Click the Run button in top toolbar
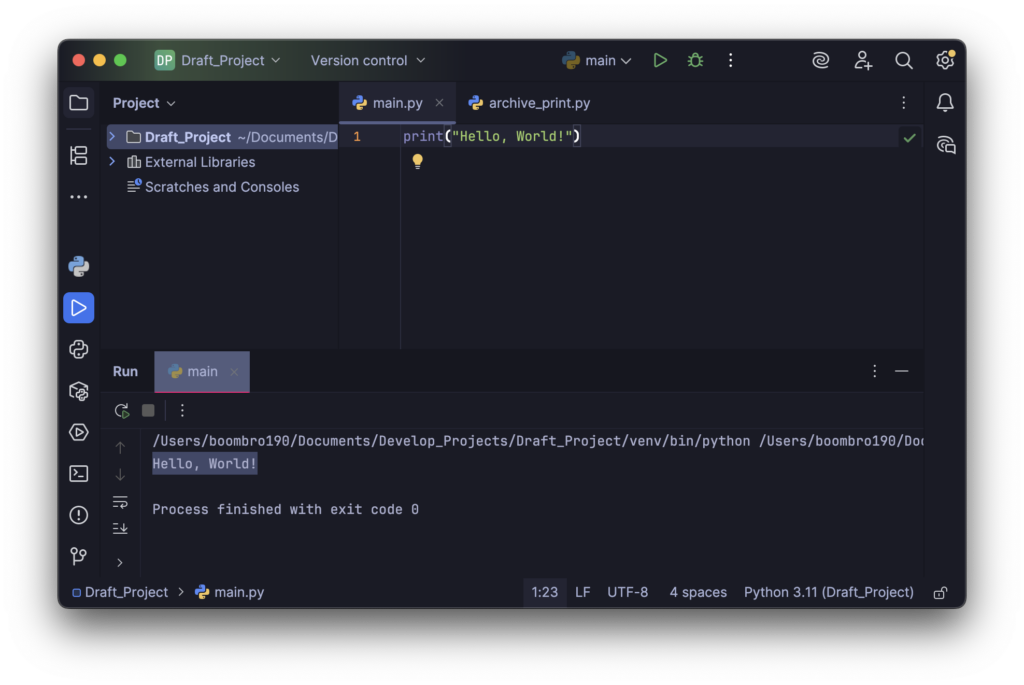The image size is (1024, 685). pyautogui.click(x=660, y=61)
